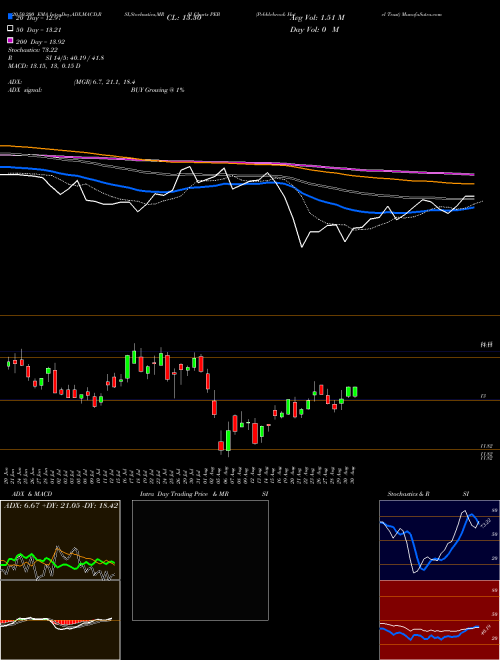Screen dimensions: 500x660
Task: Click the 'Day Vol: 0 M' text
Action: coord(314,29)
